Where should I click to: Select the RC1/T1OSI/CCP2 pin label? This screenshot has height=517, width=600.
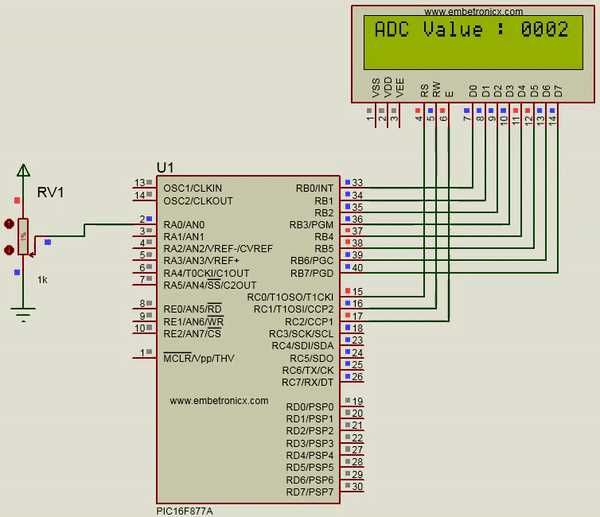293,309
